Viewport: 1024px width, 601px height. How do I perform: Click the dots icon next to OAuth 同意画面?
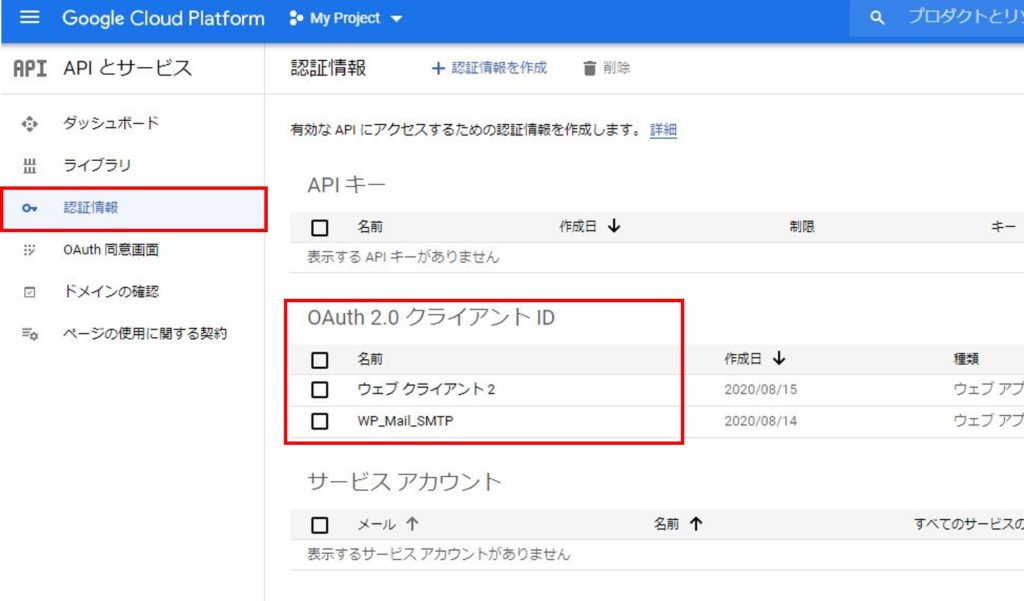click(x=29, y=250)
